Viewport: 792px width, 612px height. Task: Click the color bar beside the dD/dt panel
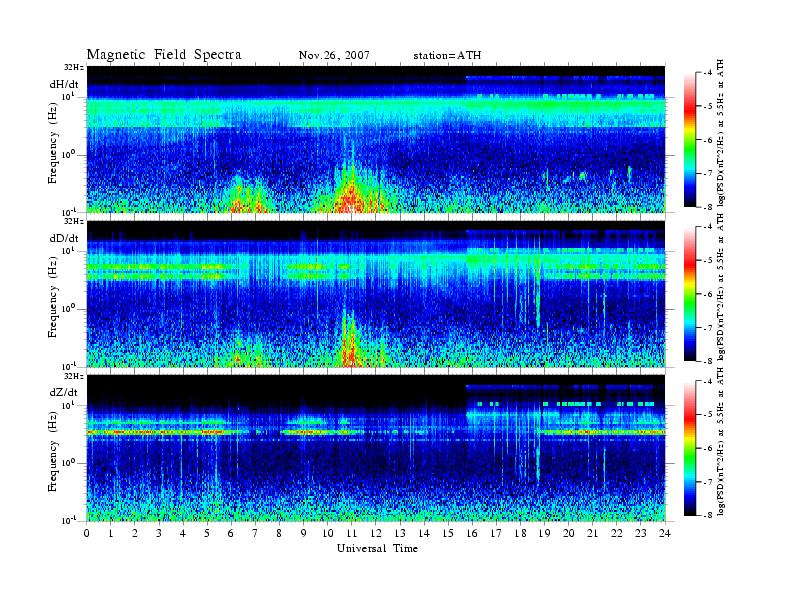pyautogui.click(x=690, y=294)
